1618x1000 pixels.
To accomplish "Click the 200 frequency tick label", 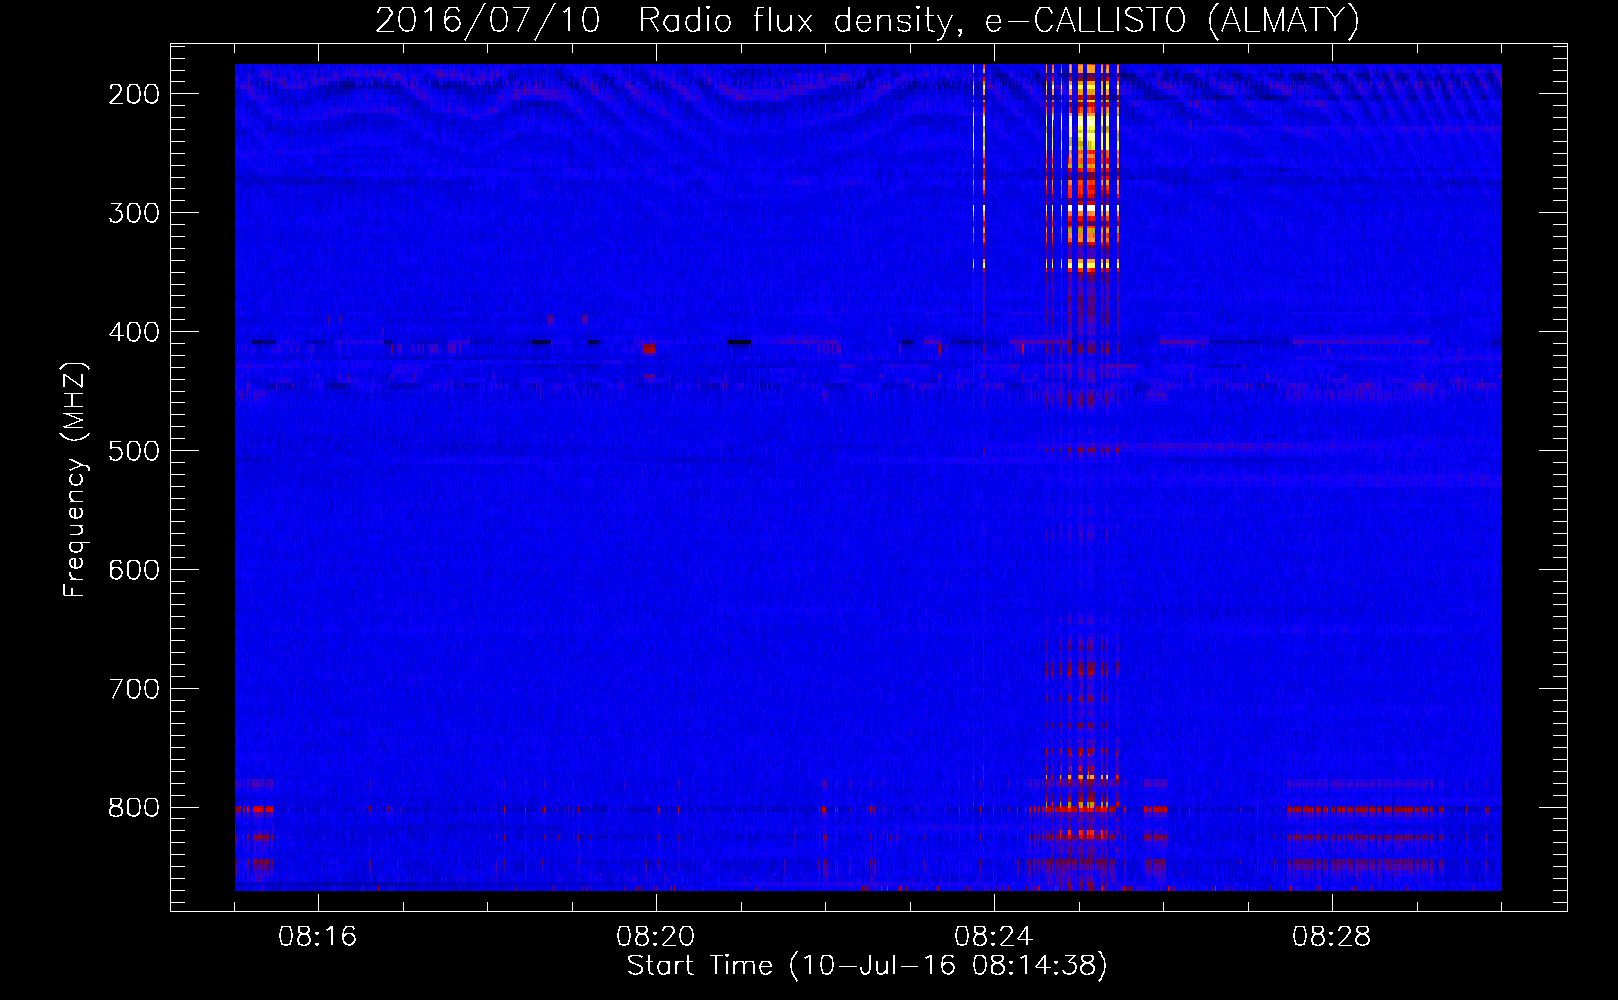I will [x=134, y=94].
